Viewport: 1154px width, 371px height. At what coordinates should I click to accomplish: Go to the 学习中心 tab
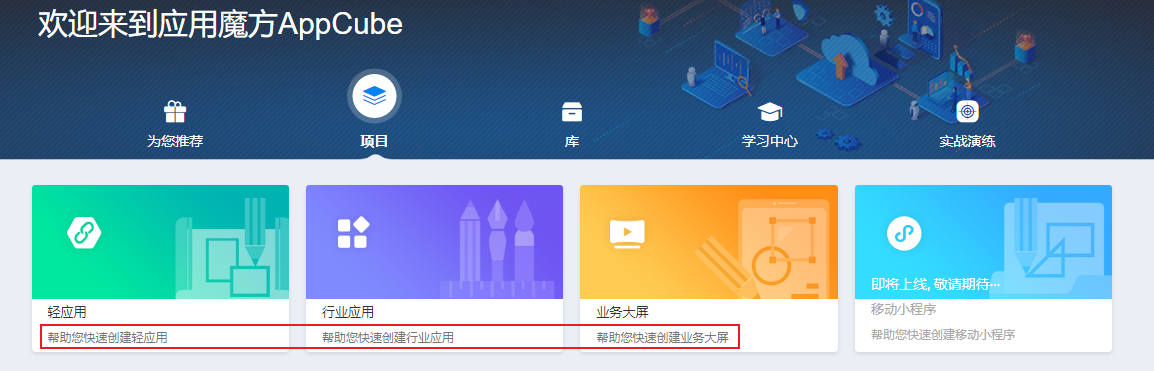770,141
